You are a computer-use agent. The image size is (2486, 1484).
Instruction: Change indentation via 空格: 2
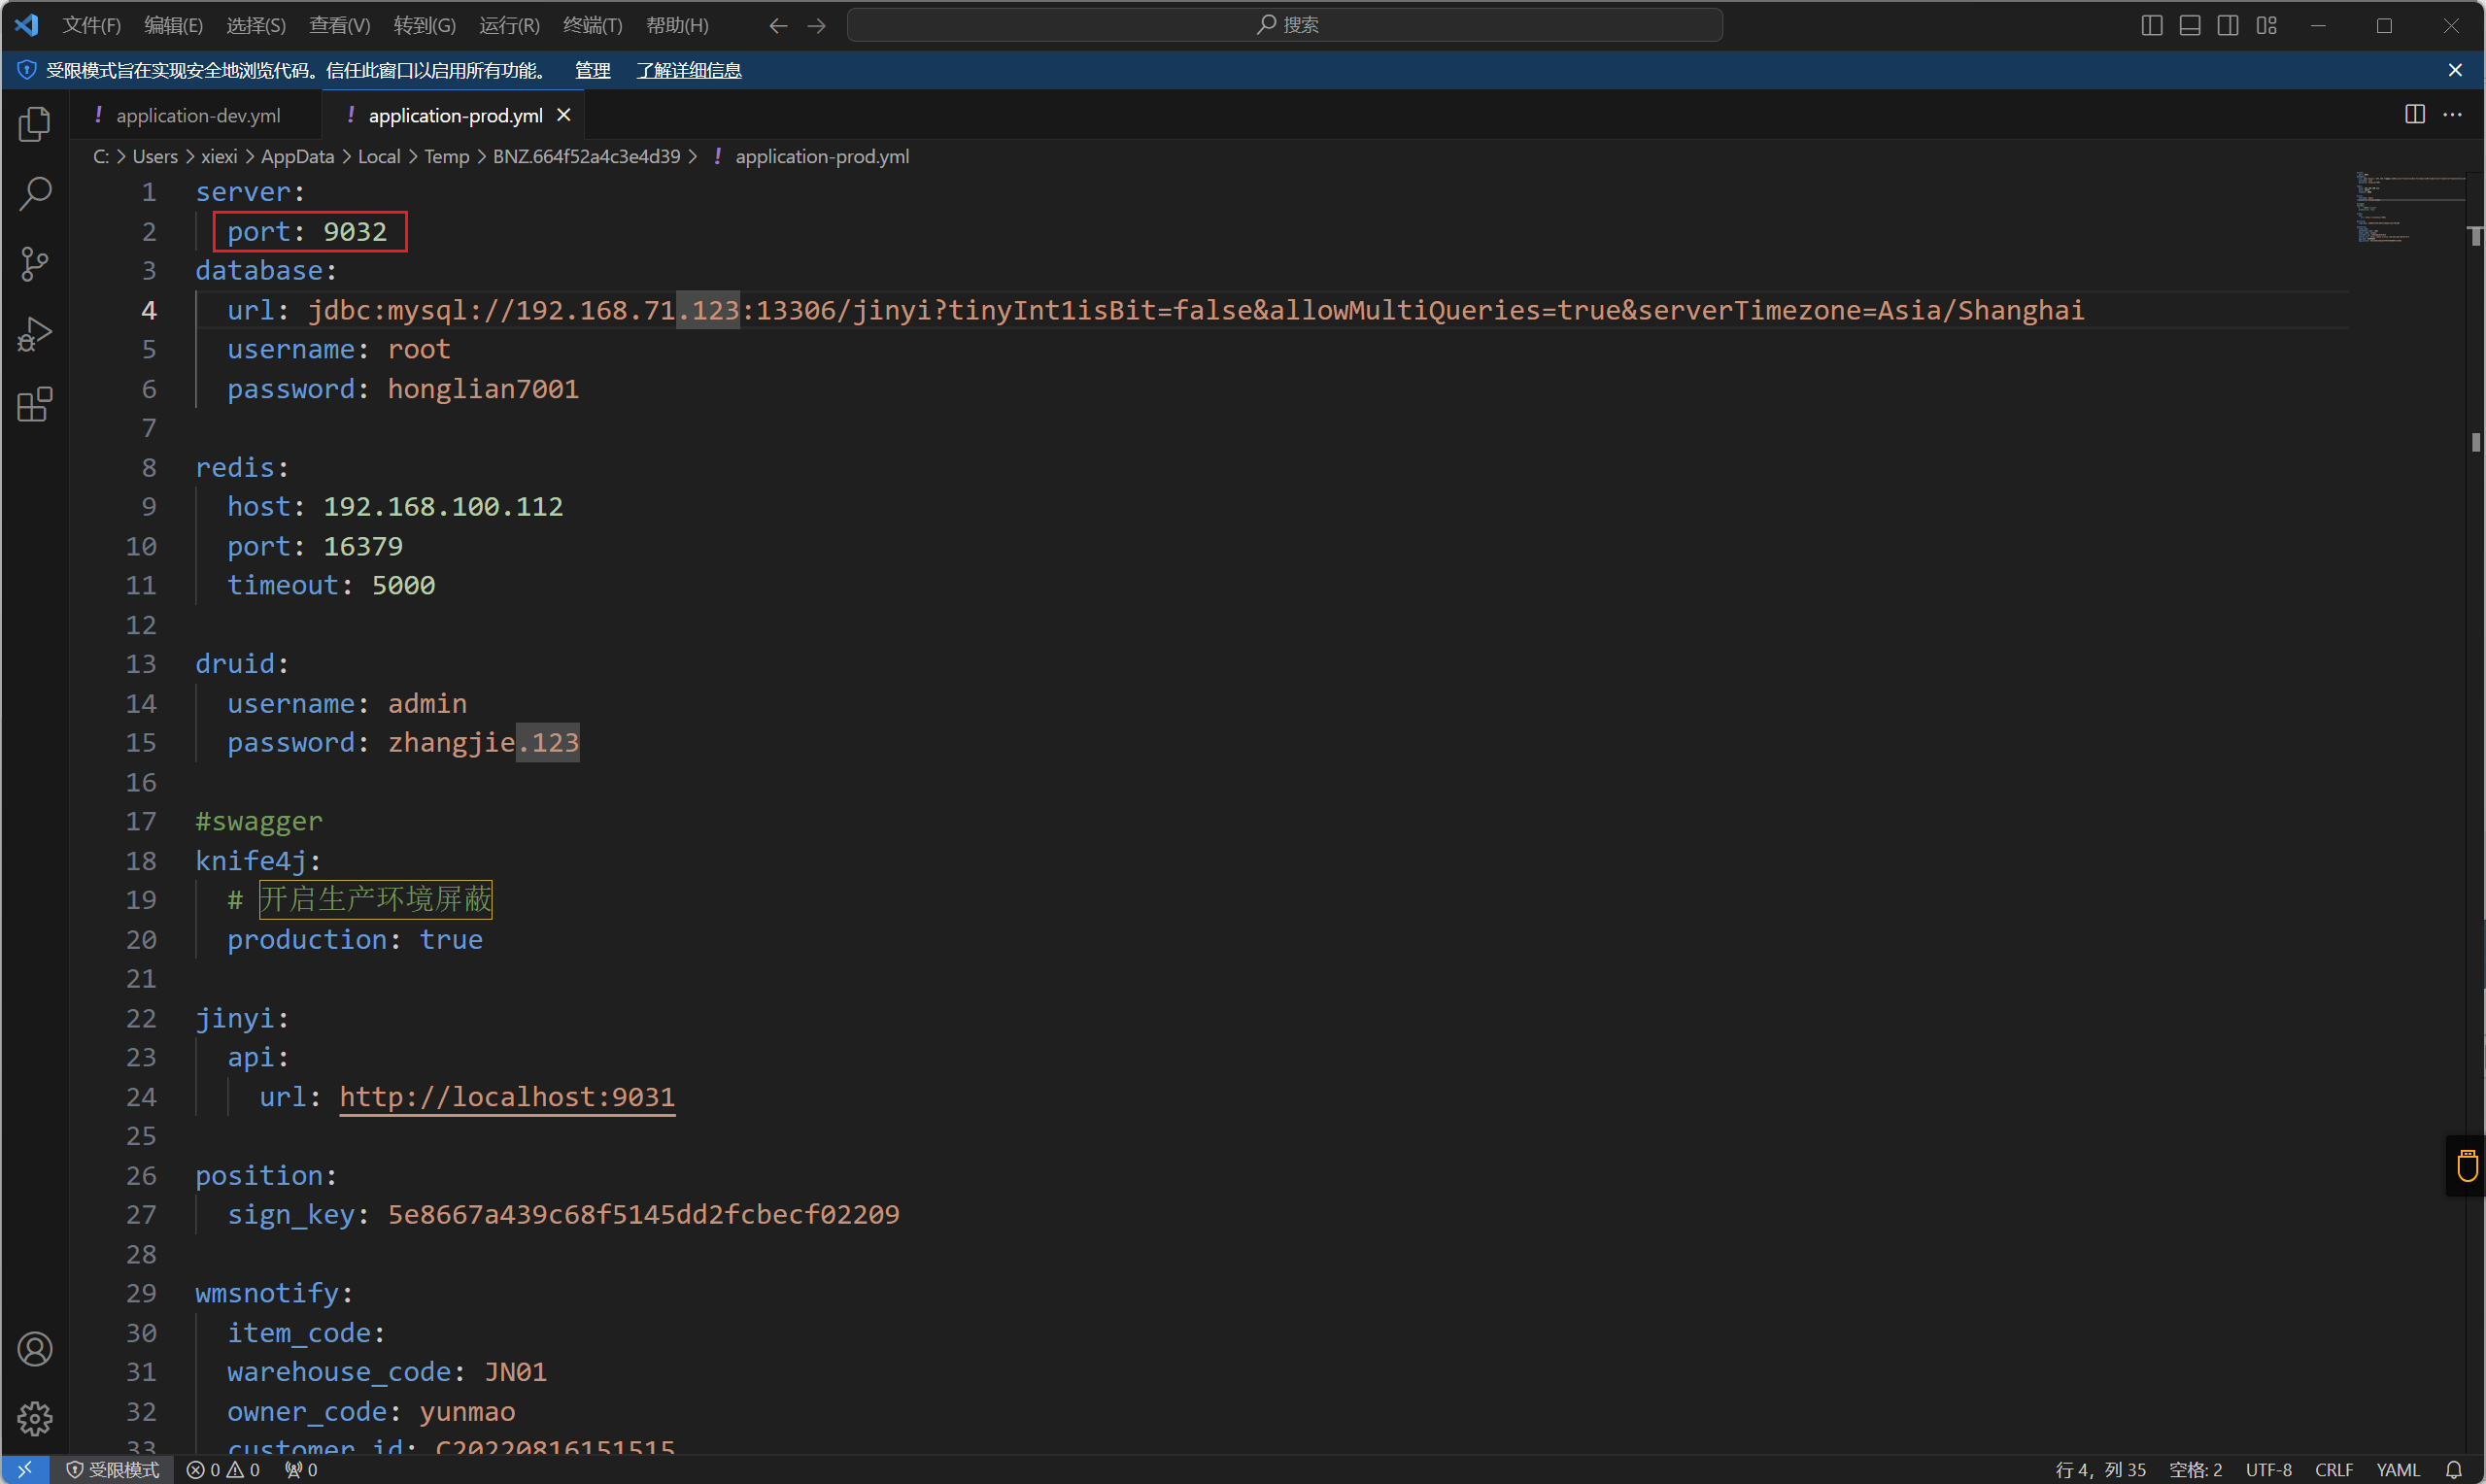[2195, 1469]
